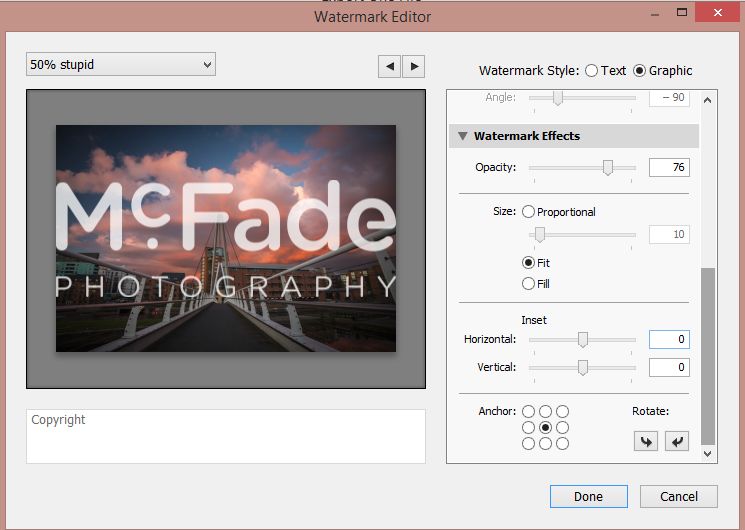Click the Horizontal inset value field
Viewport: 745px width, 530px height.
[668, 340]
